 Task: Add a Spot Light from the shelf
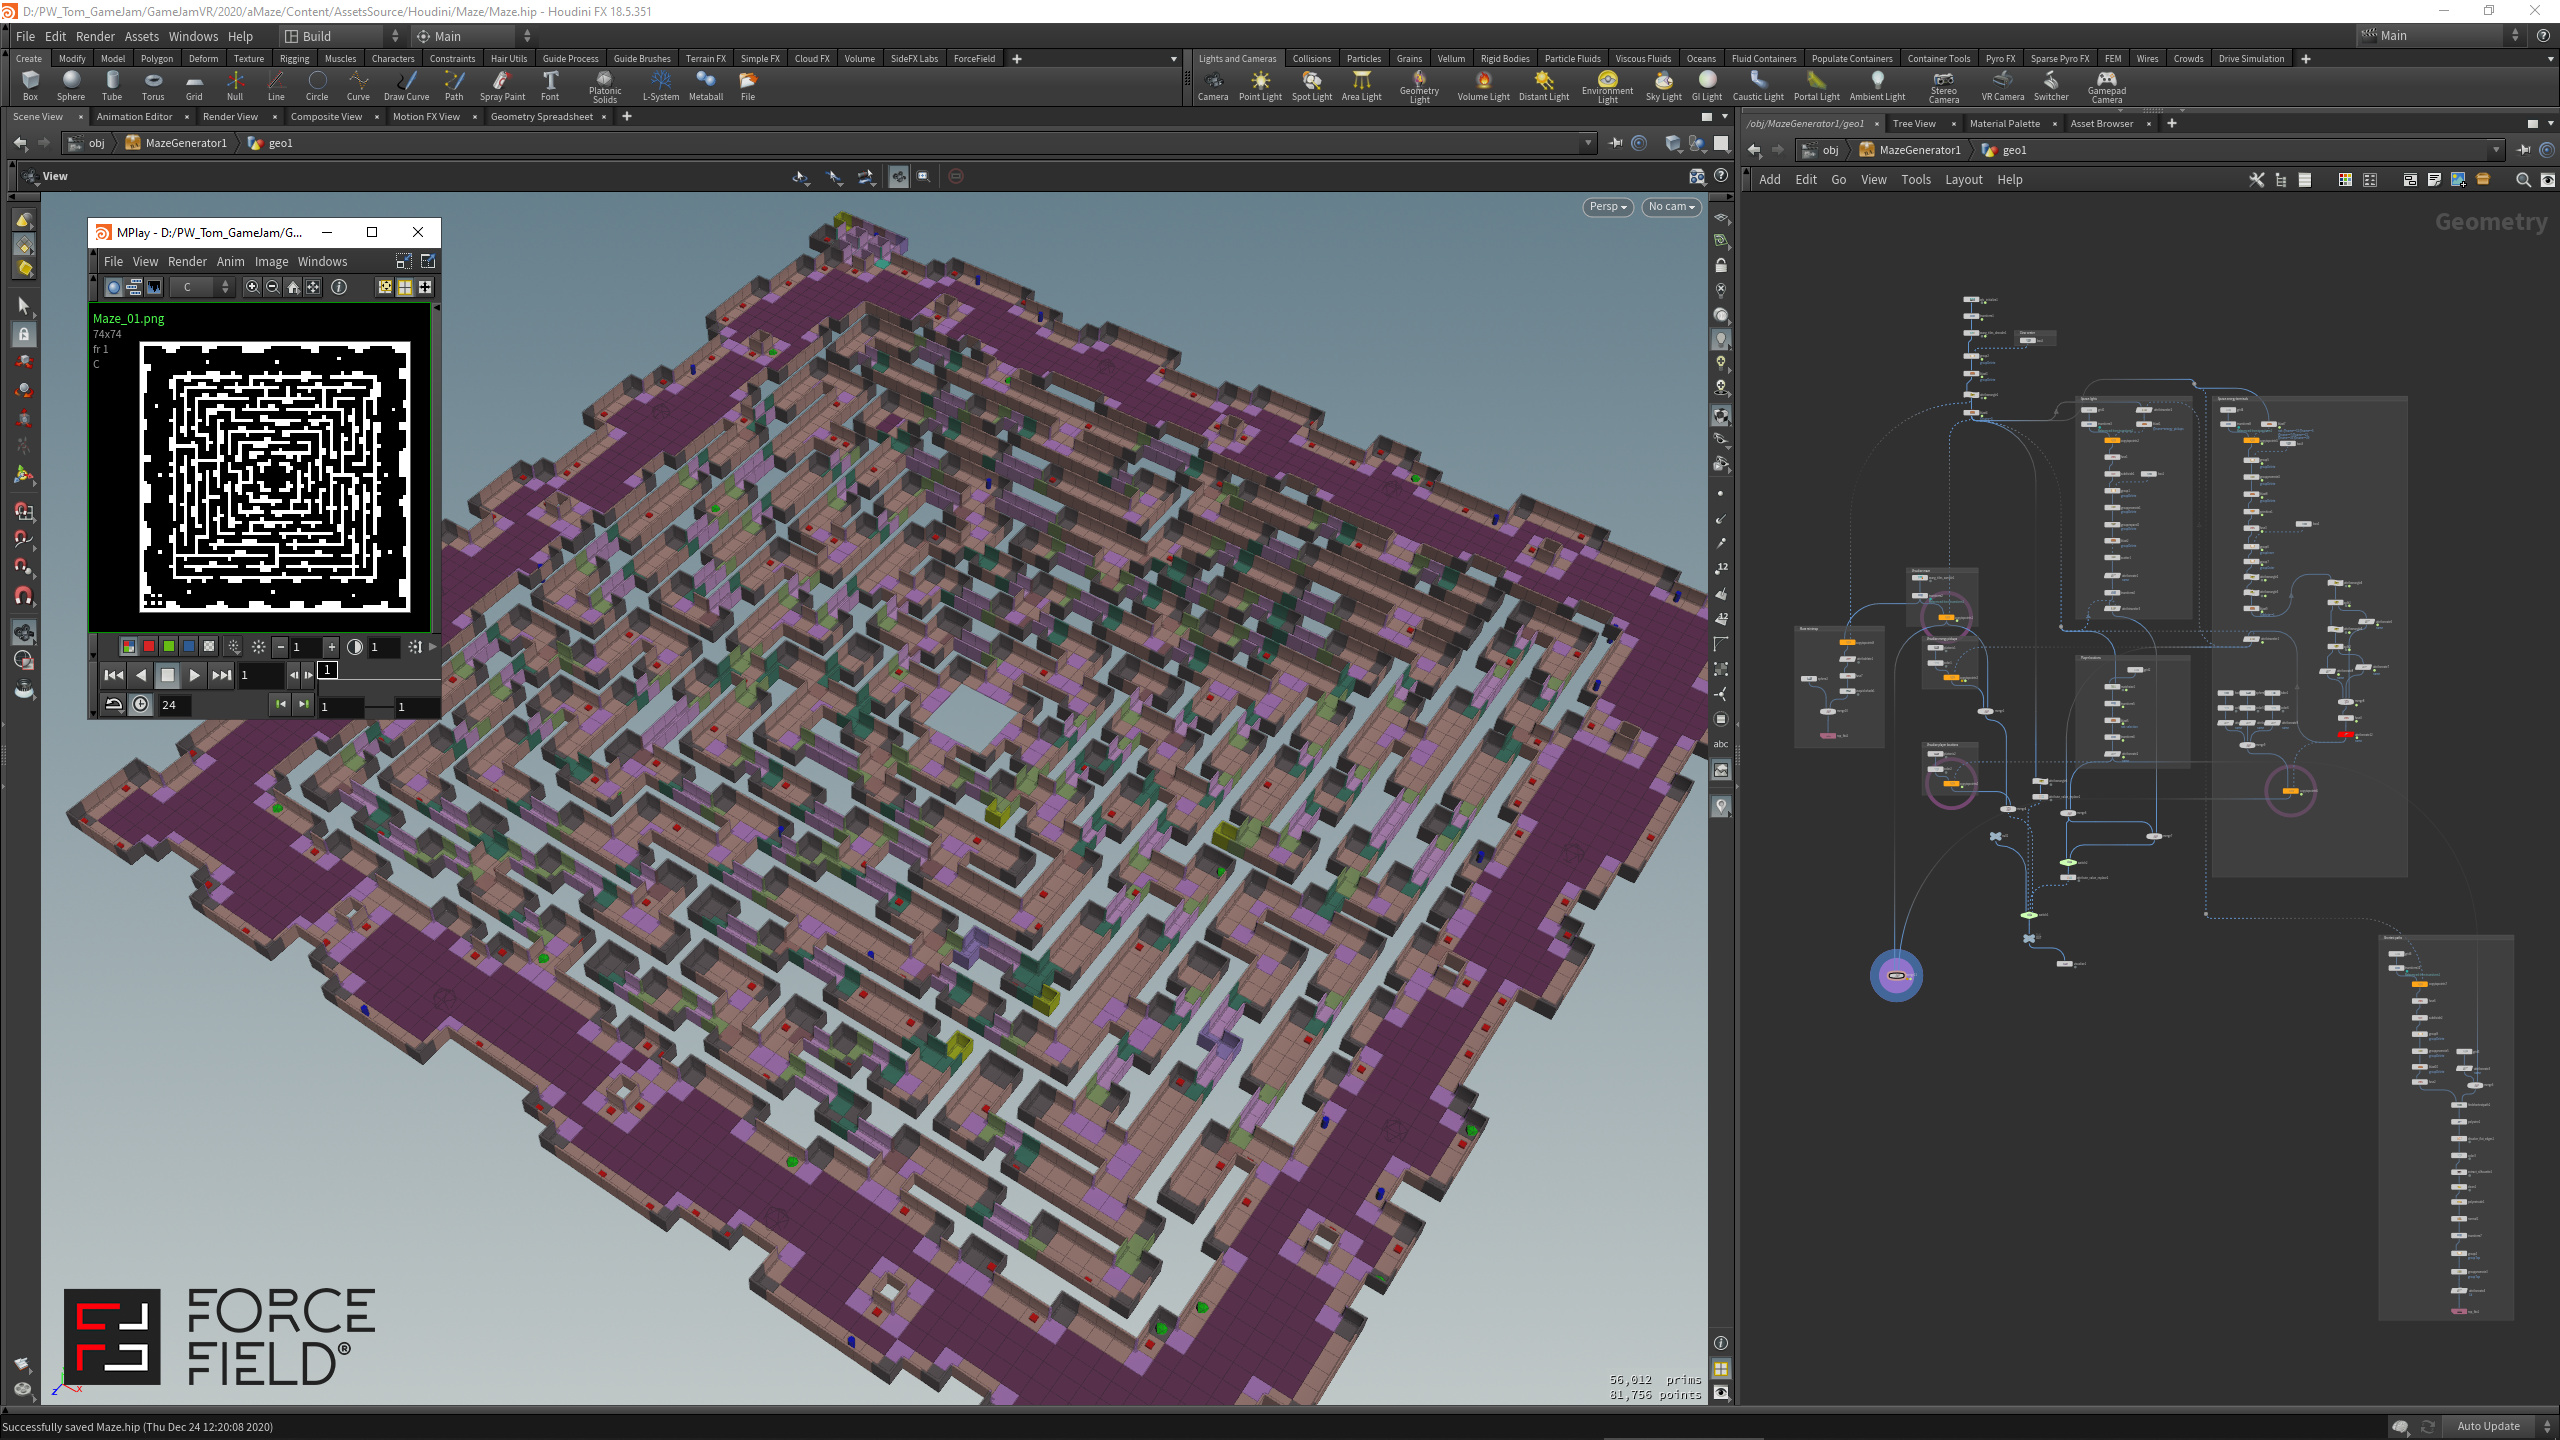click(x=1311, y=85)
